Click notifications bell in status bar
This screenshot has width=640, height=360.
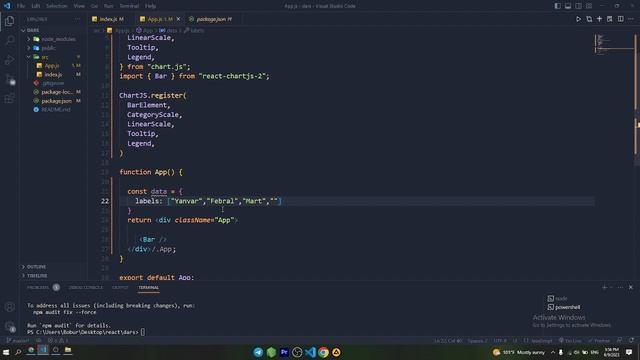click(631, 340)
